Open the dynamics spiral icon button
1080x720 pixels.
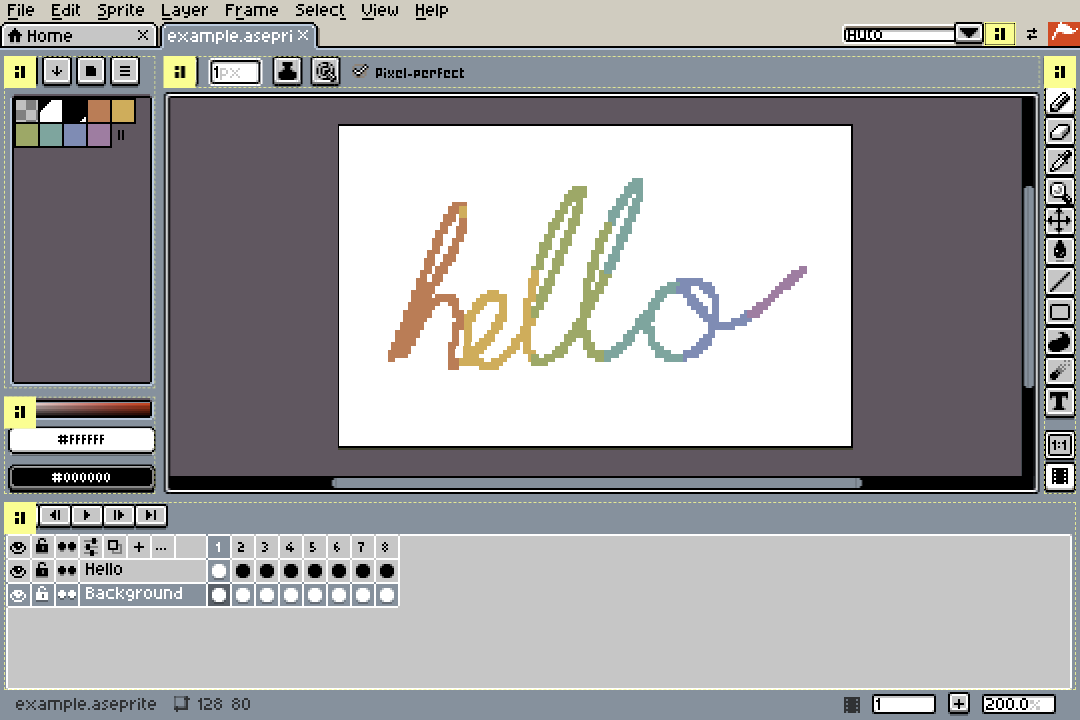point(325,71)
